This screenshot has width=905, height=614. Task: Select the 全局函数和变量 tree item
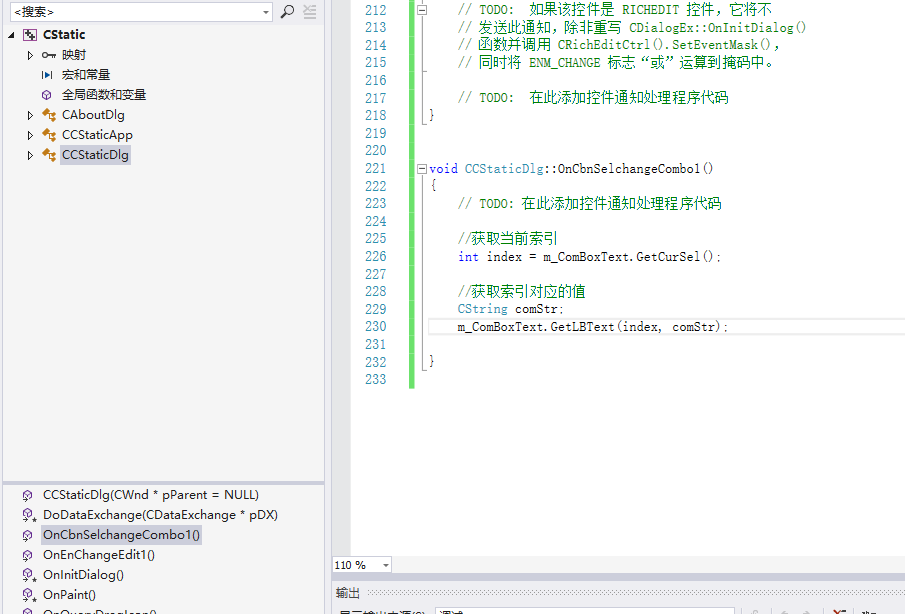[104, 95]
